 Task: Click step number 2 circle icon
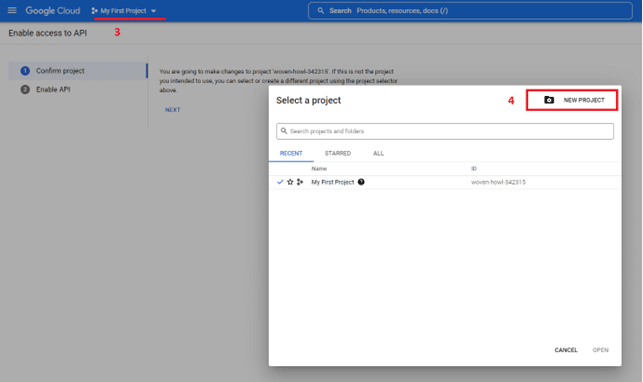pyautogui.click(x=25, y=89)
